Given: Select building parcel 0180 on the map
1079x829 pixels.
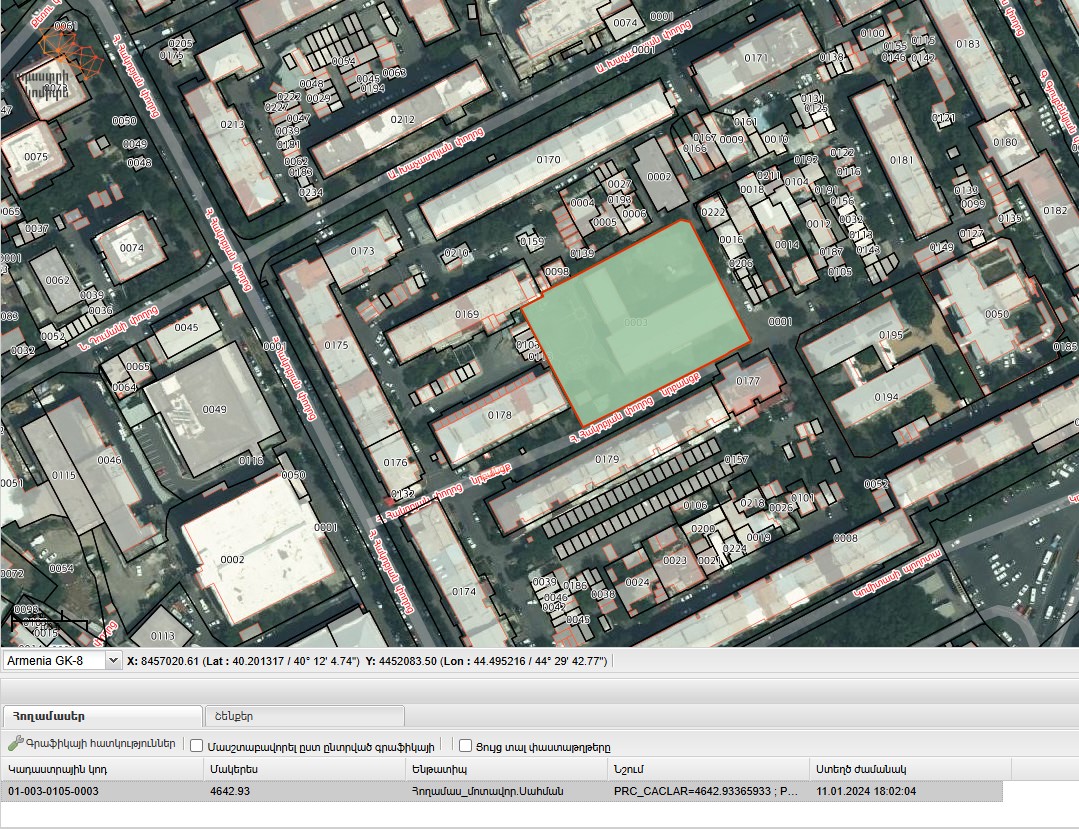Looking at the screenshot, I should (x=1005, y=142).
